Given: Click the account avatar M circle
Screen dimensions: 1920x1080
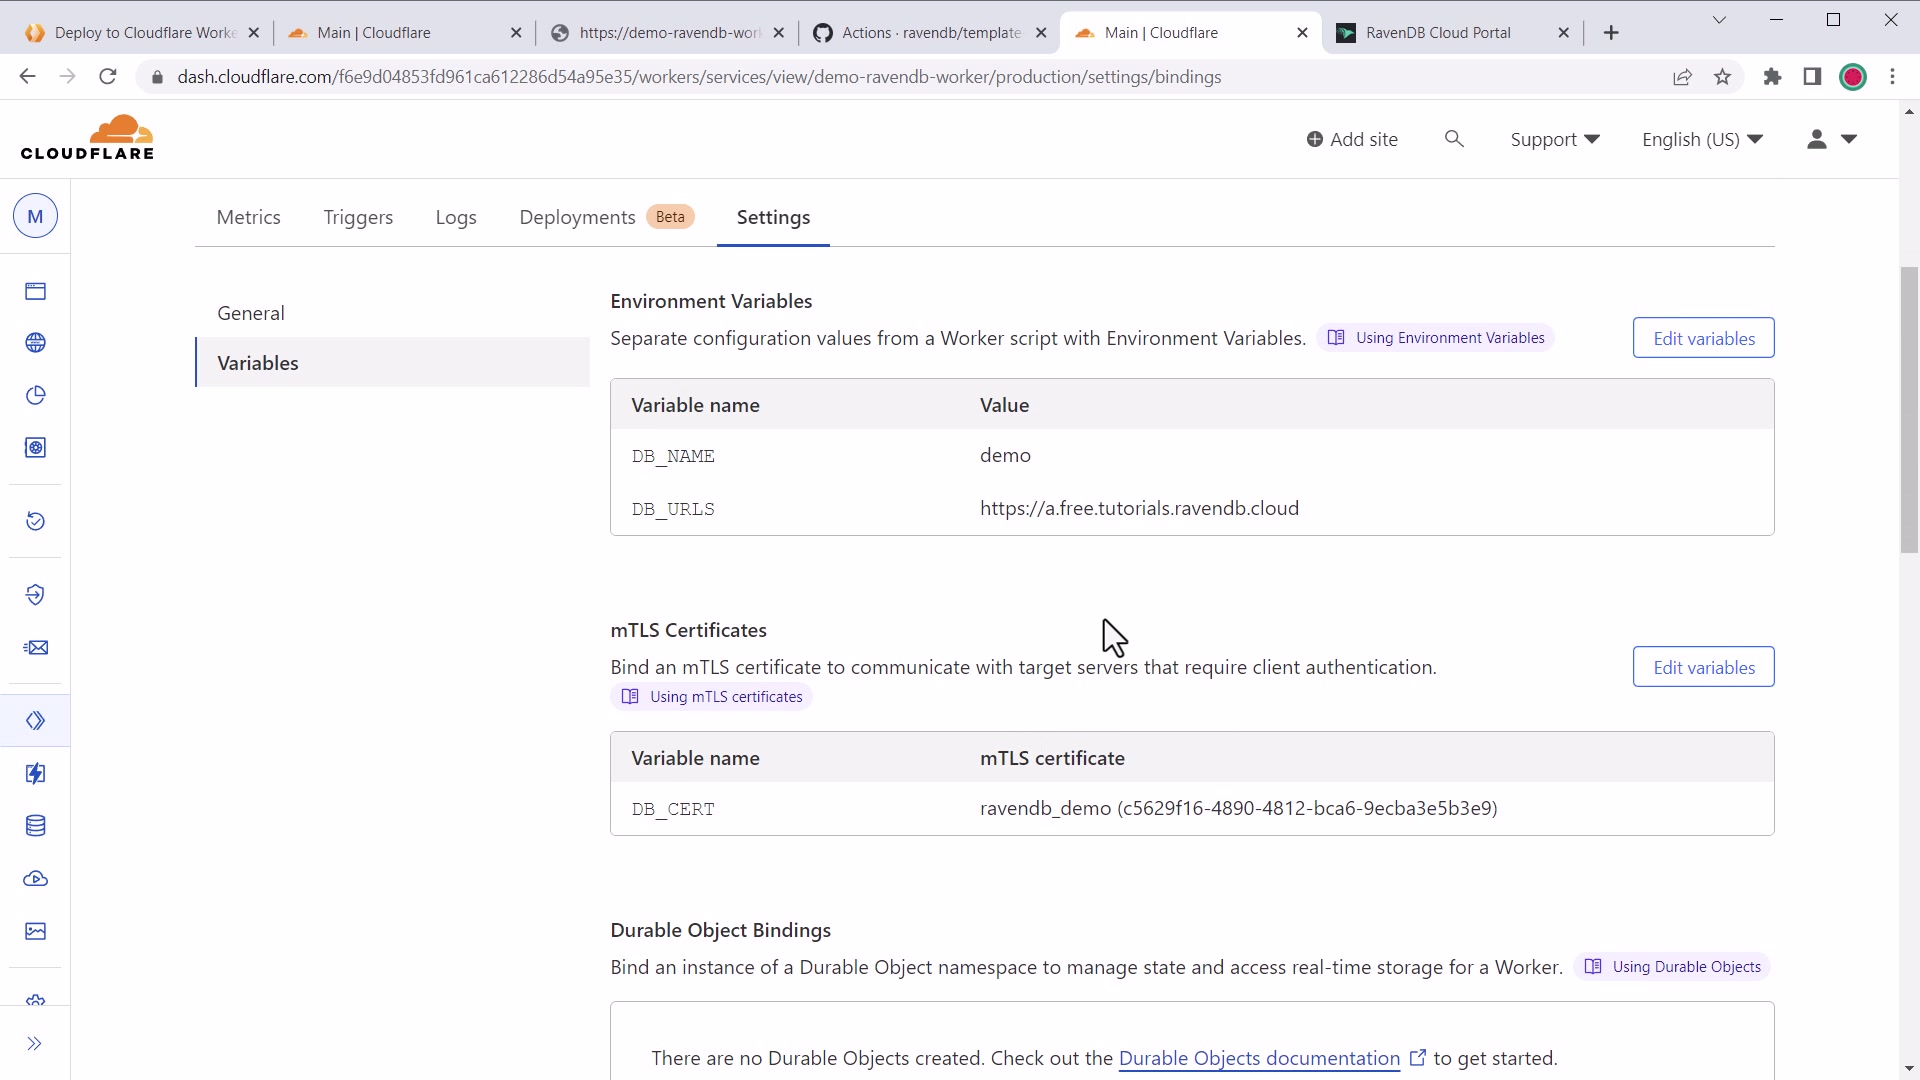Looking at the screenshot, I should (35, 216).
